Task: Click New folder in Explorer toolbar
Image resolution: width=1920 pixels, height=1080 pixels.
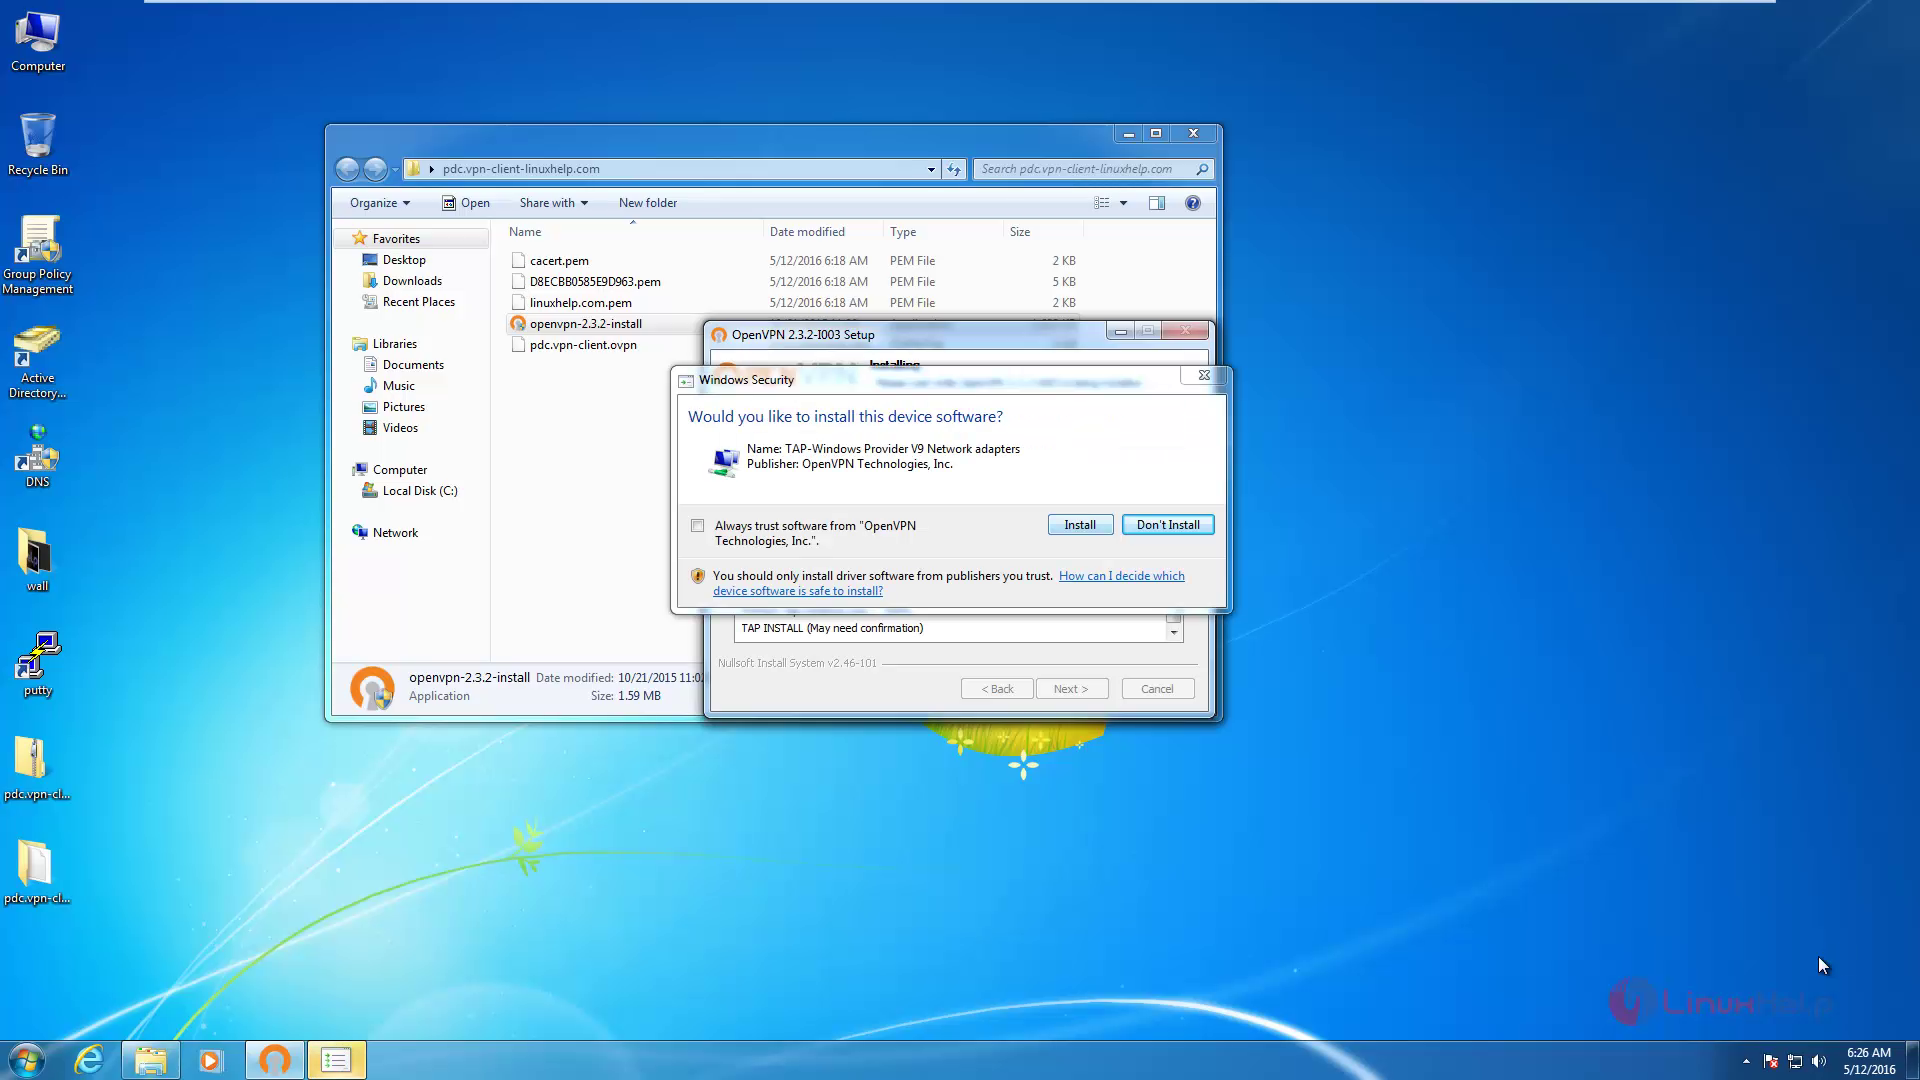Action: pos(648,203)
